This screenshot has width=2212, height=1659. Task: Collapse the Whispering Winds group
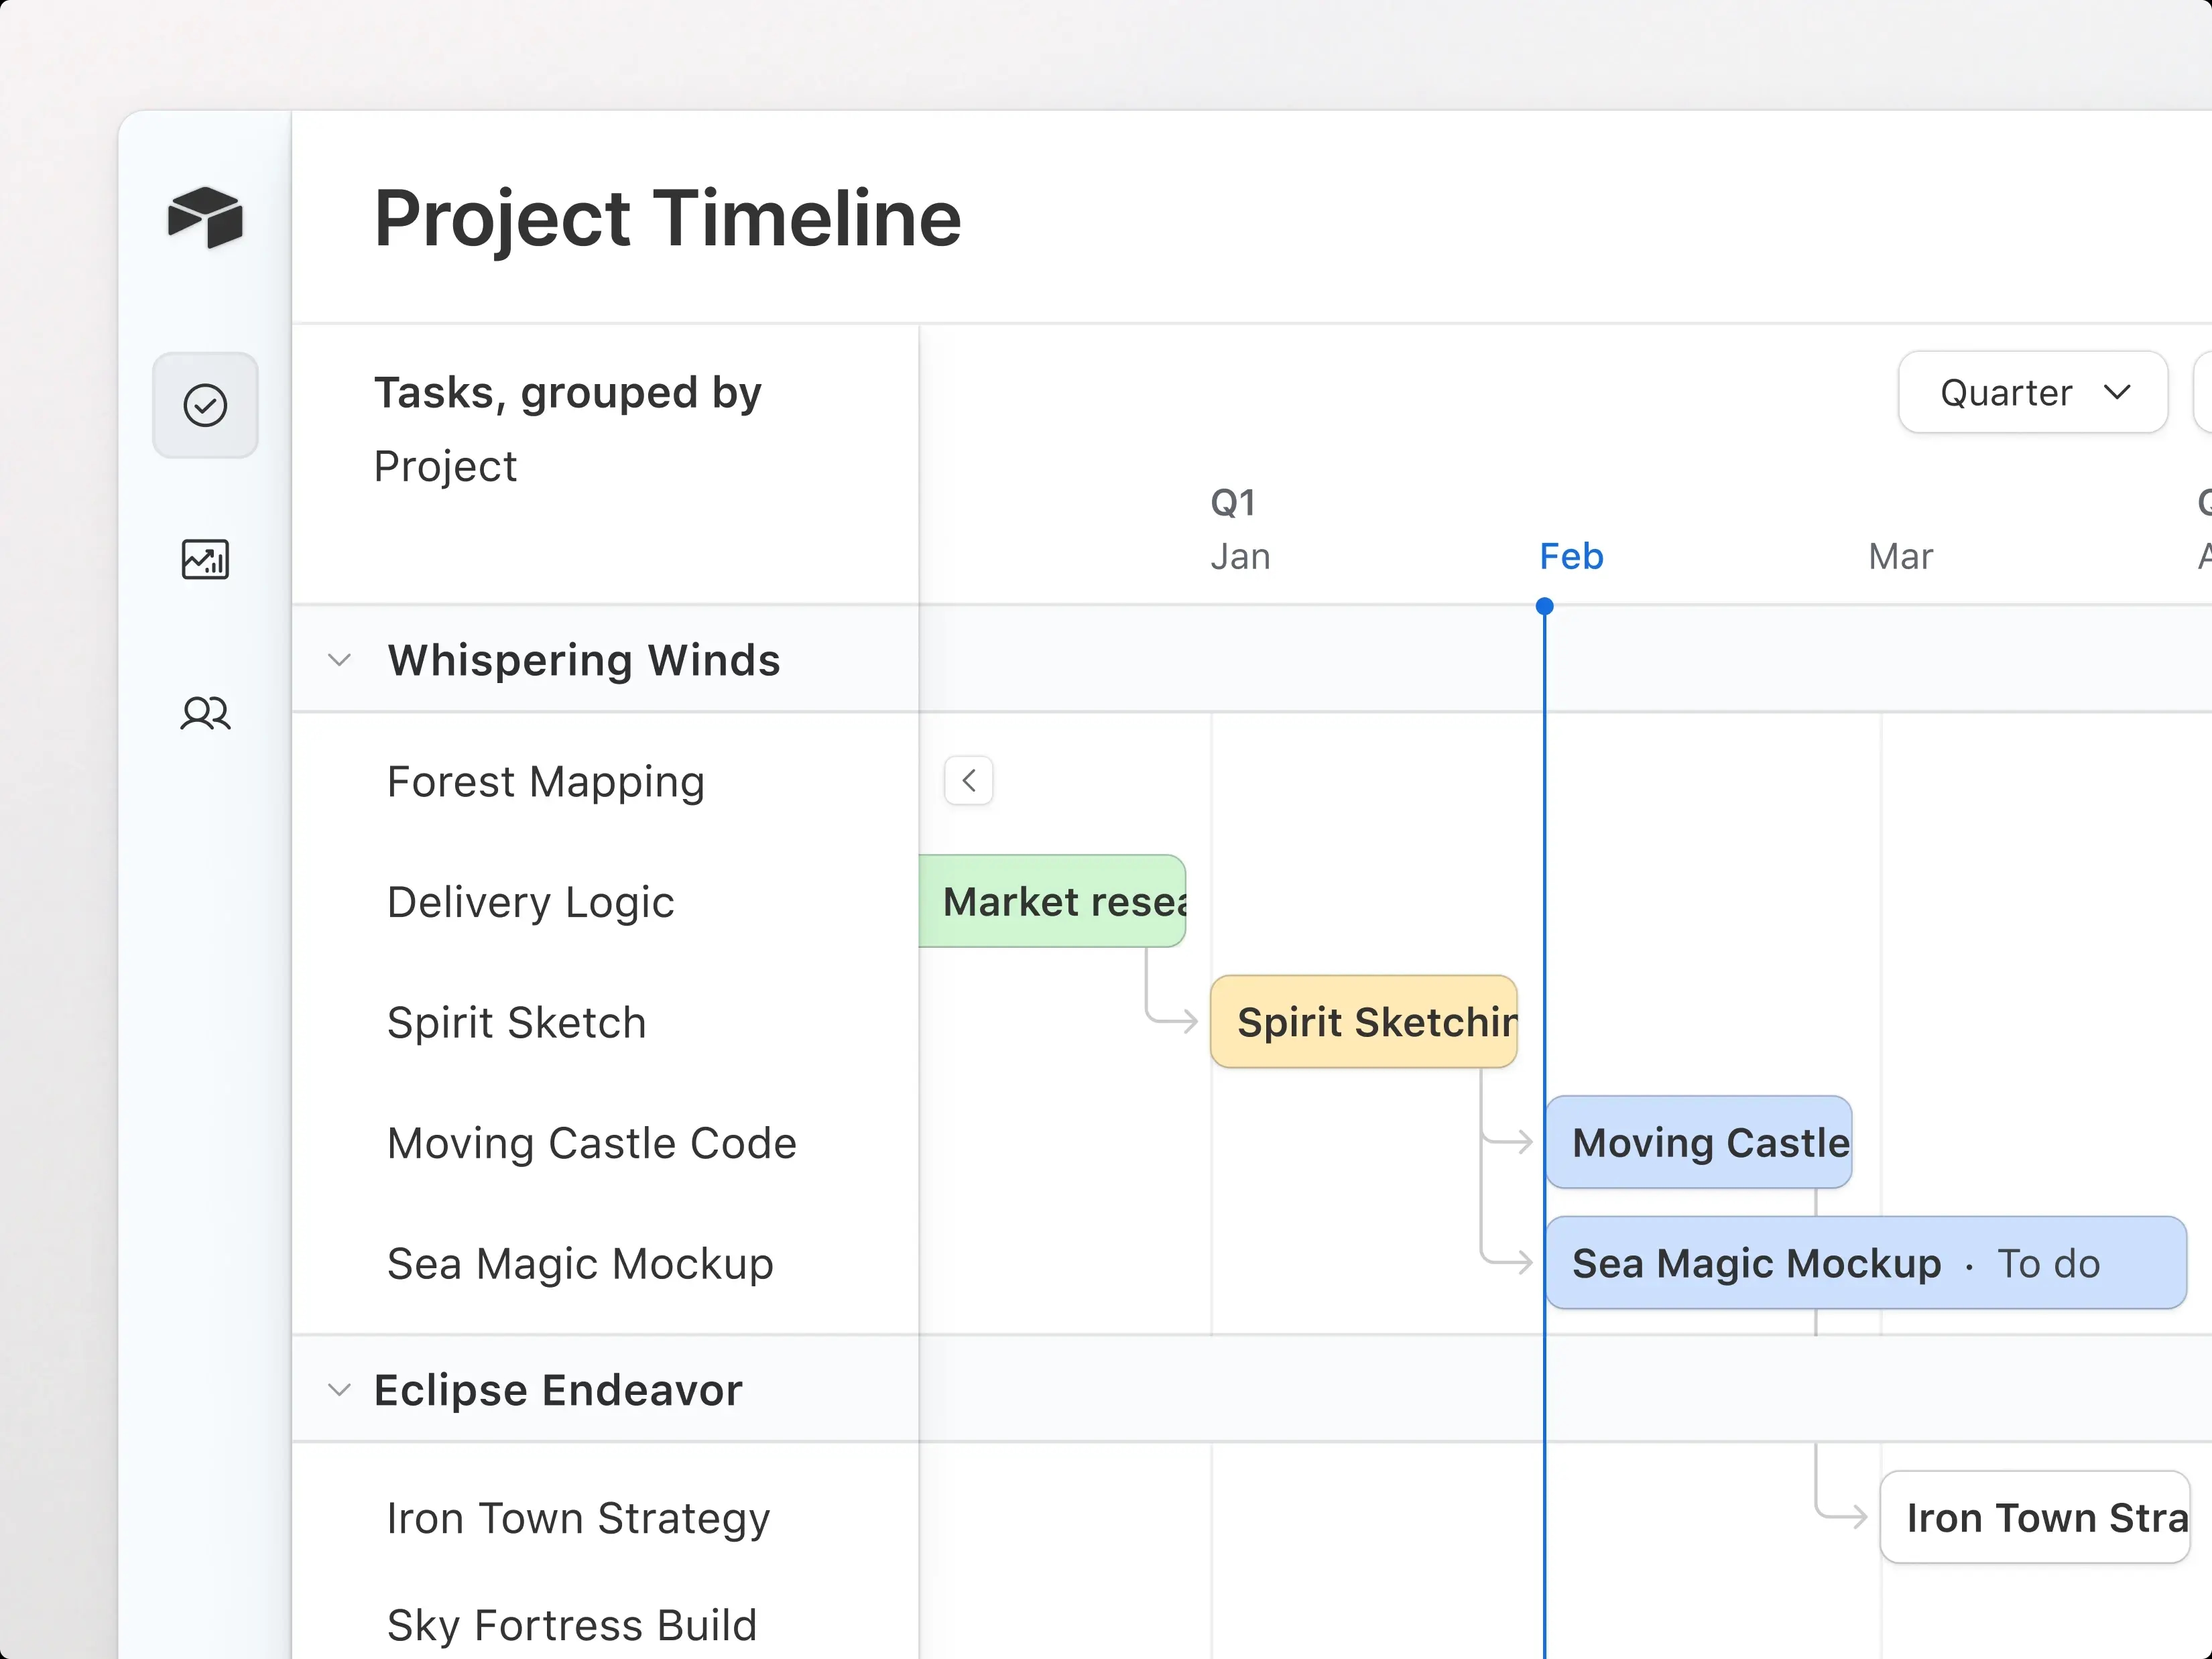coord(340,660)
